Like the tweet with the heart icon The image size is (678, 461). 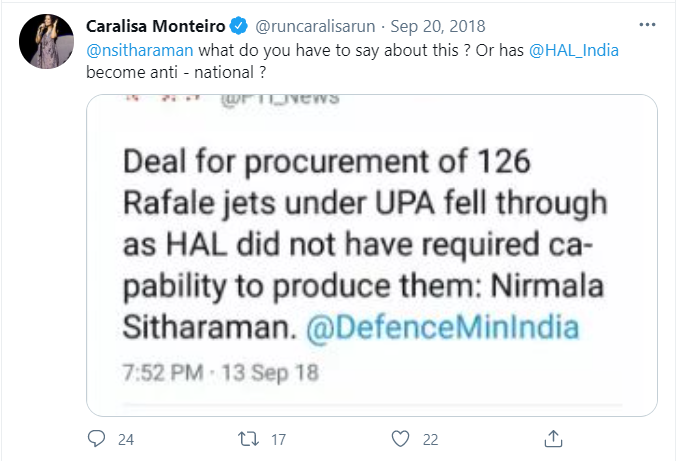[x=401, y=438]
